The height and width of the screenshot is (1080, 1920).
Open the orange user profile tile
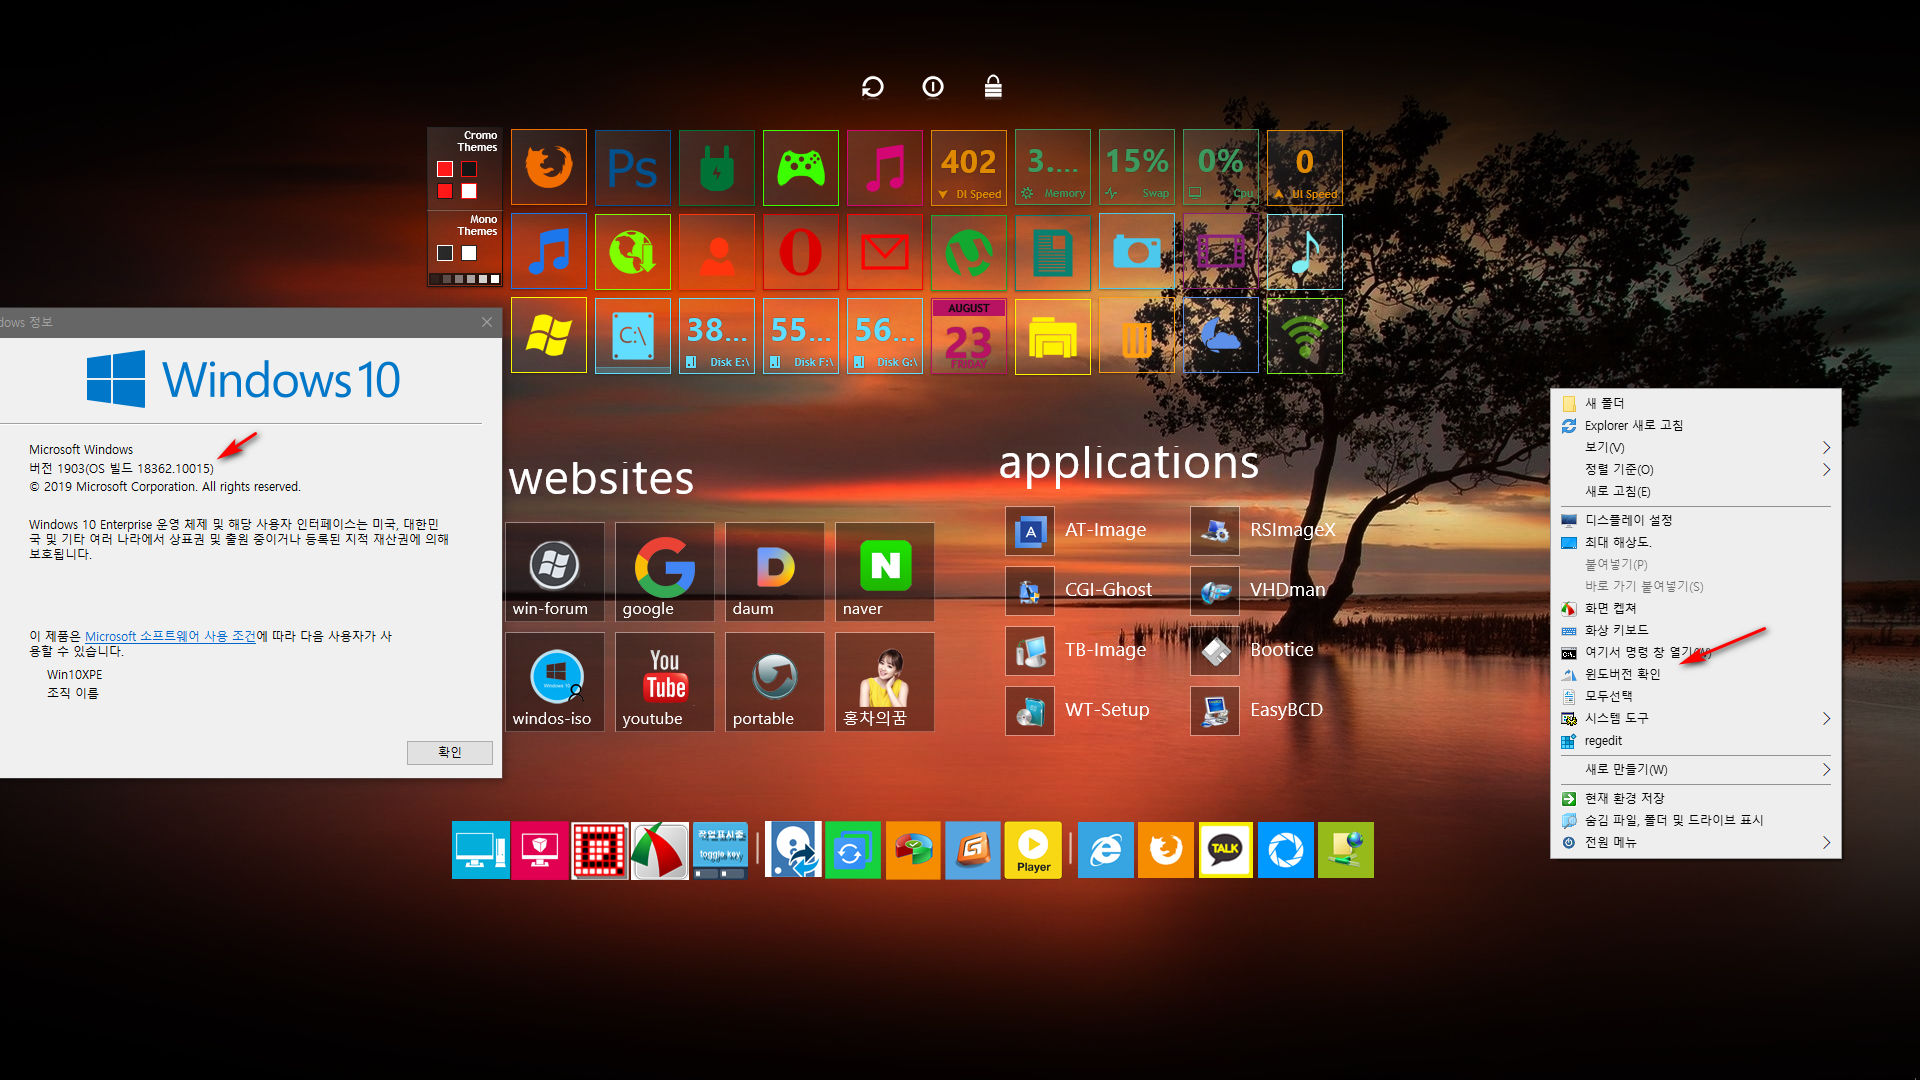pos(716,251)
